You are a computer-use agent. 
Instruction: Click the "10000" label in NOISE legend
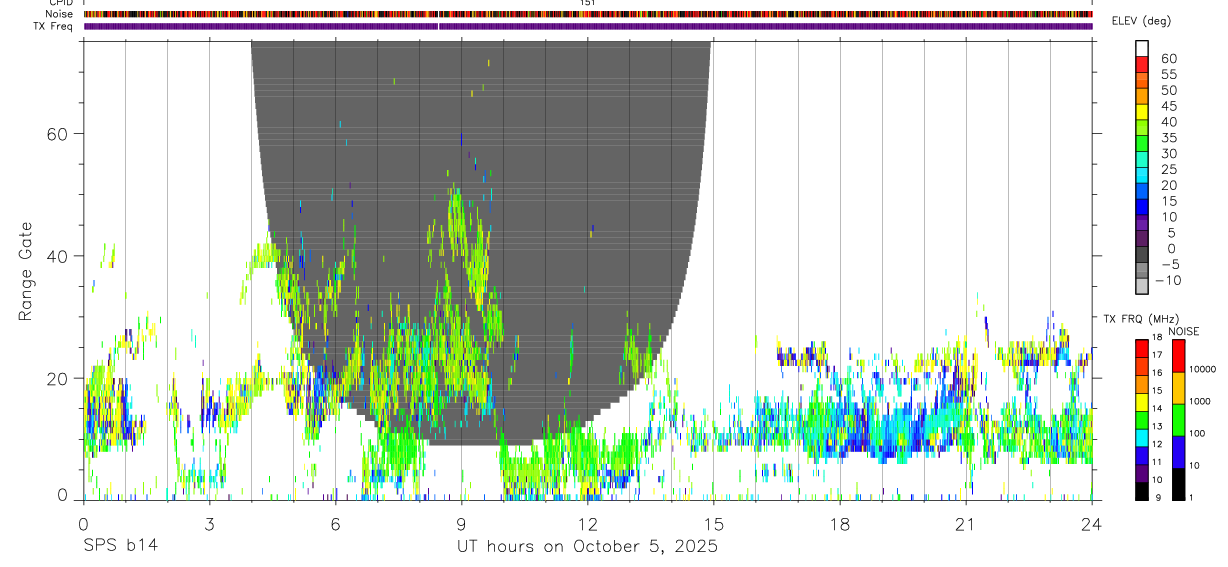tap(1204, 369)
